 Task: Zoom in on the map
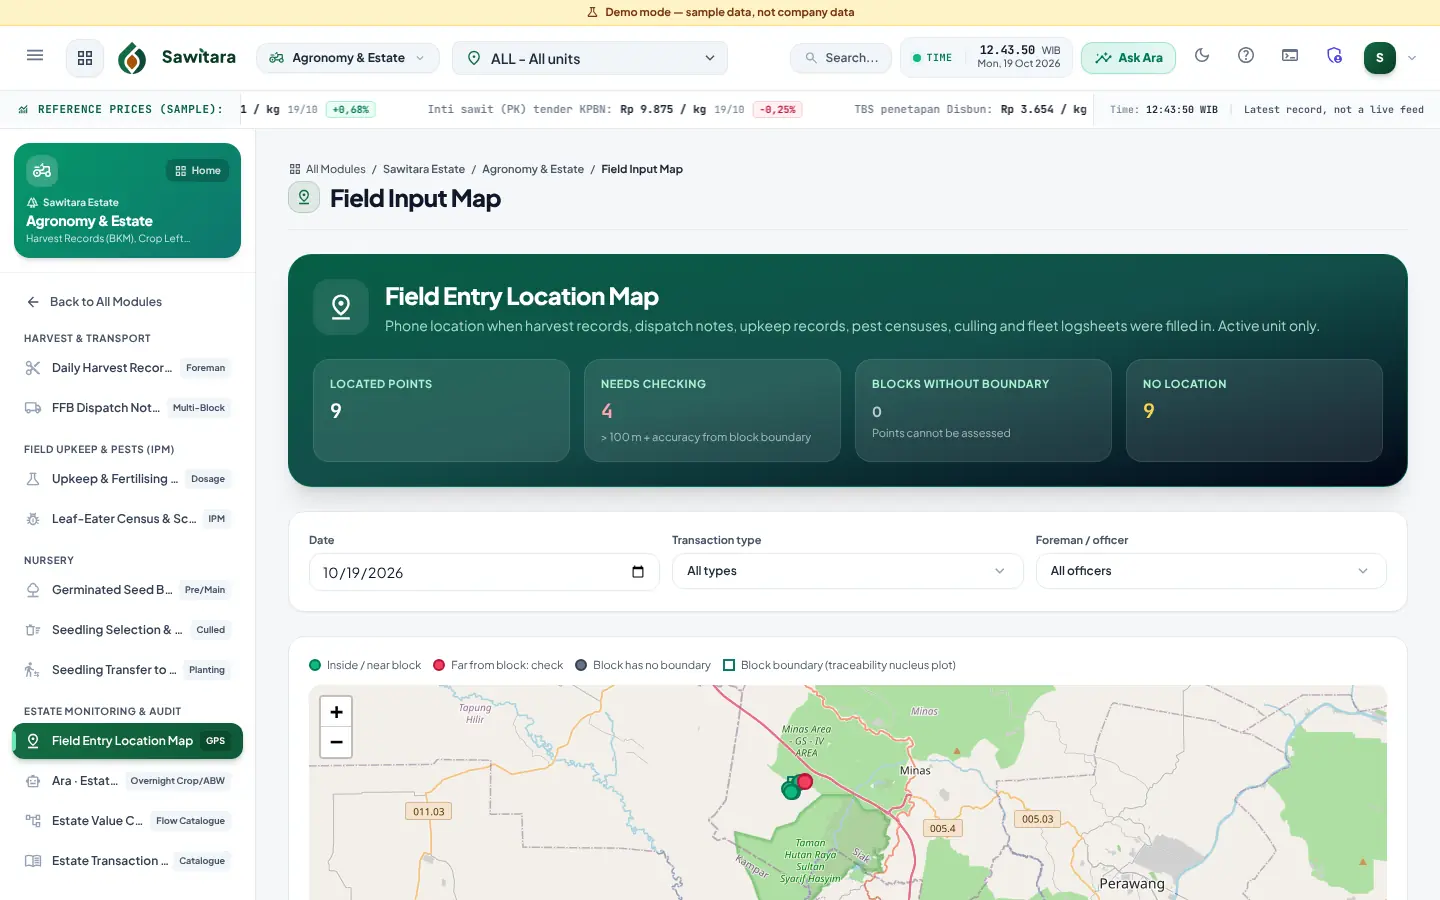(336, 712)
